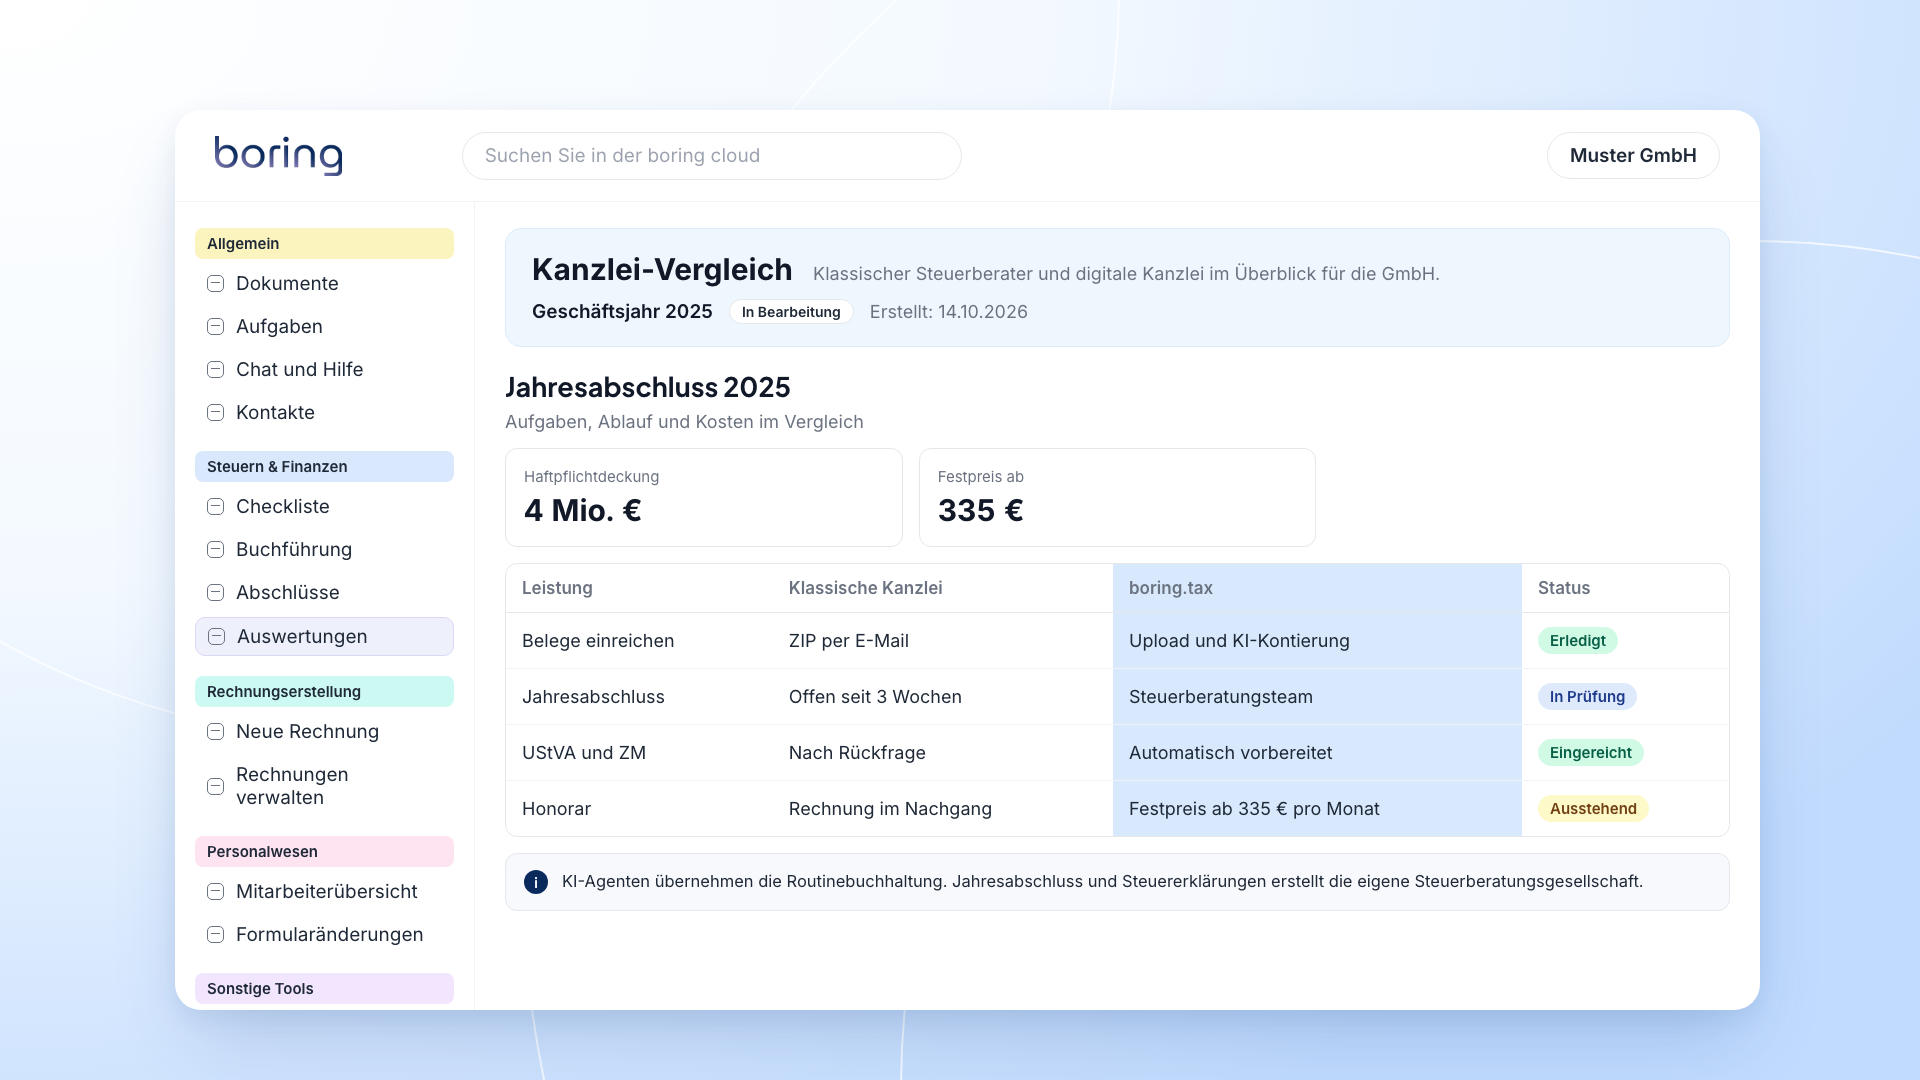The height and width of the screenshot is (1080, 1920).
Task: Click the Eingereicht status badge
Action: 1590,753
